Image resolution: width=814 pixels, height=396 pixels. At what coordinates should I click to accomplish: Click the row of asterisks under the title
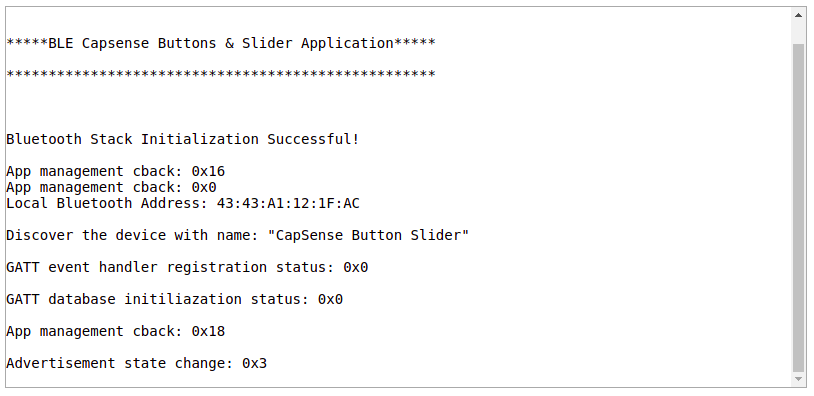221,75
